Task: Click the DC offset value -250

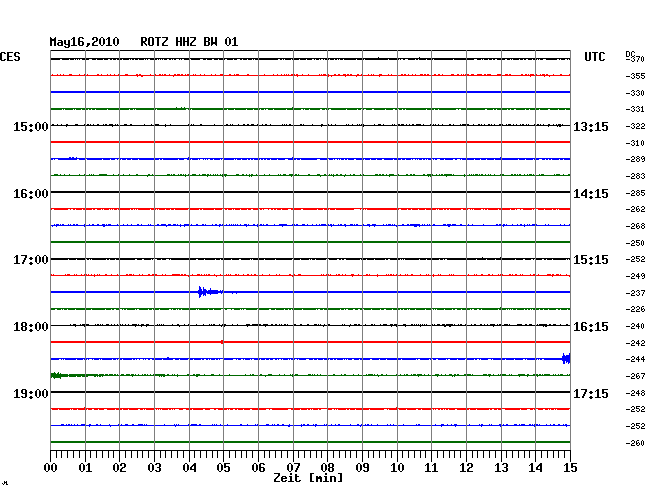Action: pyautogui.click(x=635, y=243)
